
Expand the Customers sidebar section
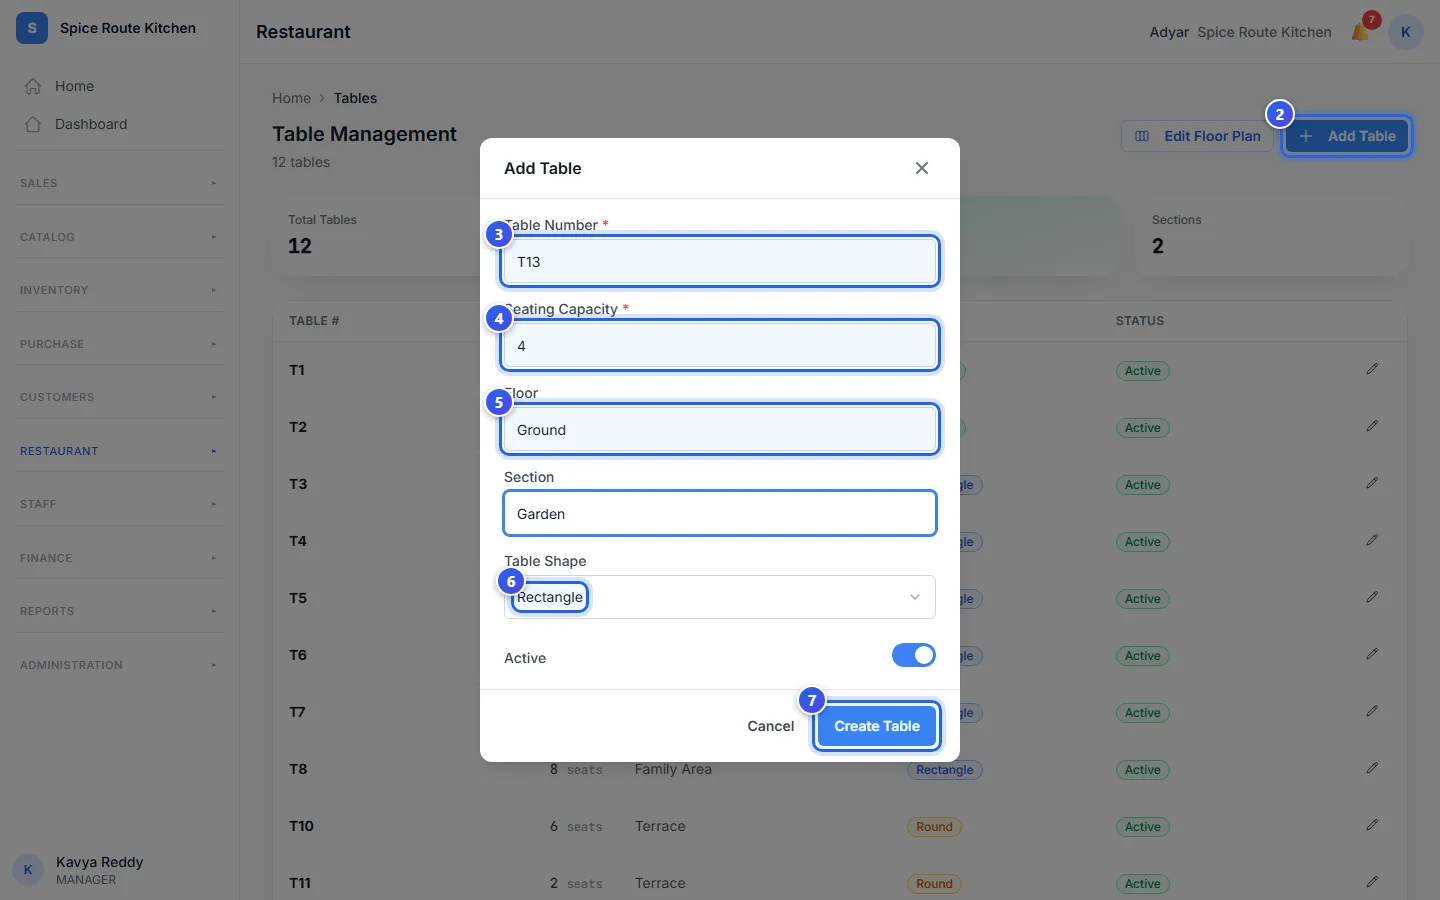point(120,397)
